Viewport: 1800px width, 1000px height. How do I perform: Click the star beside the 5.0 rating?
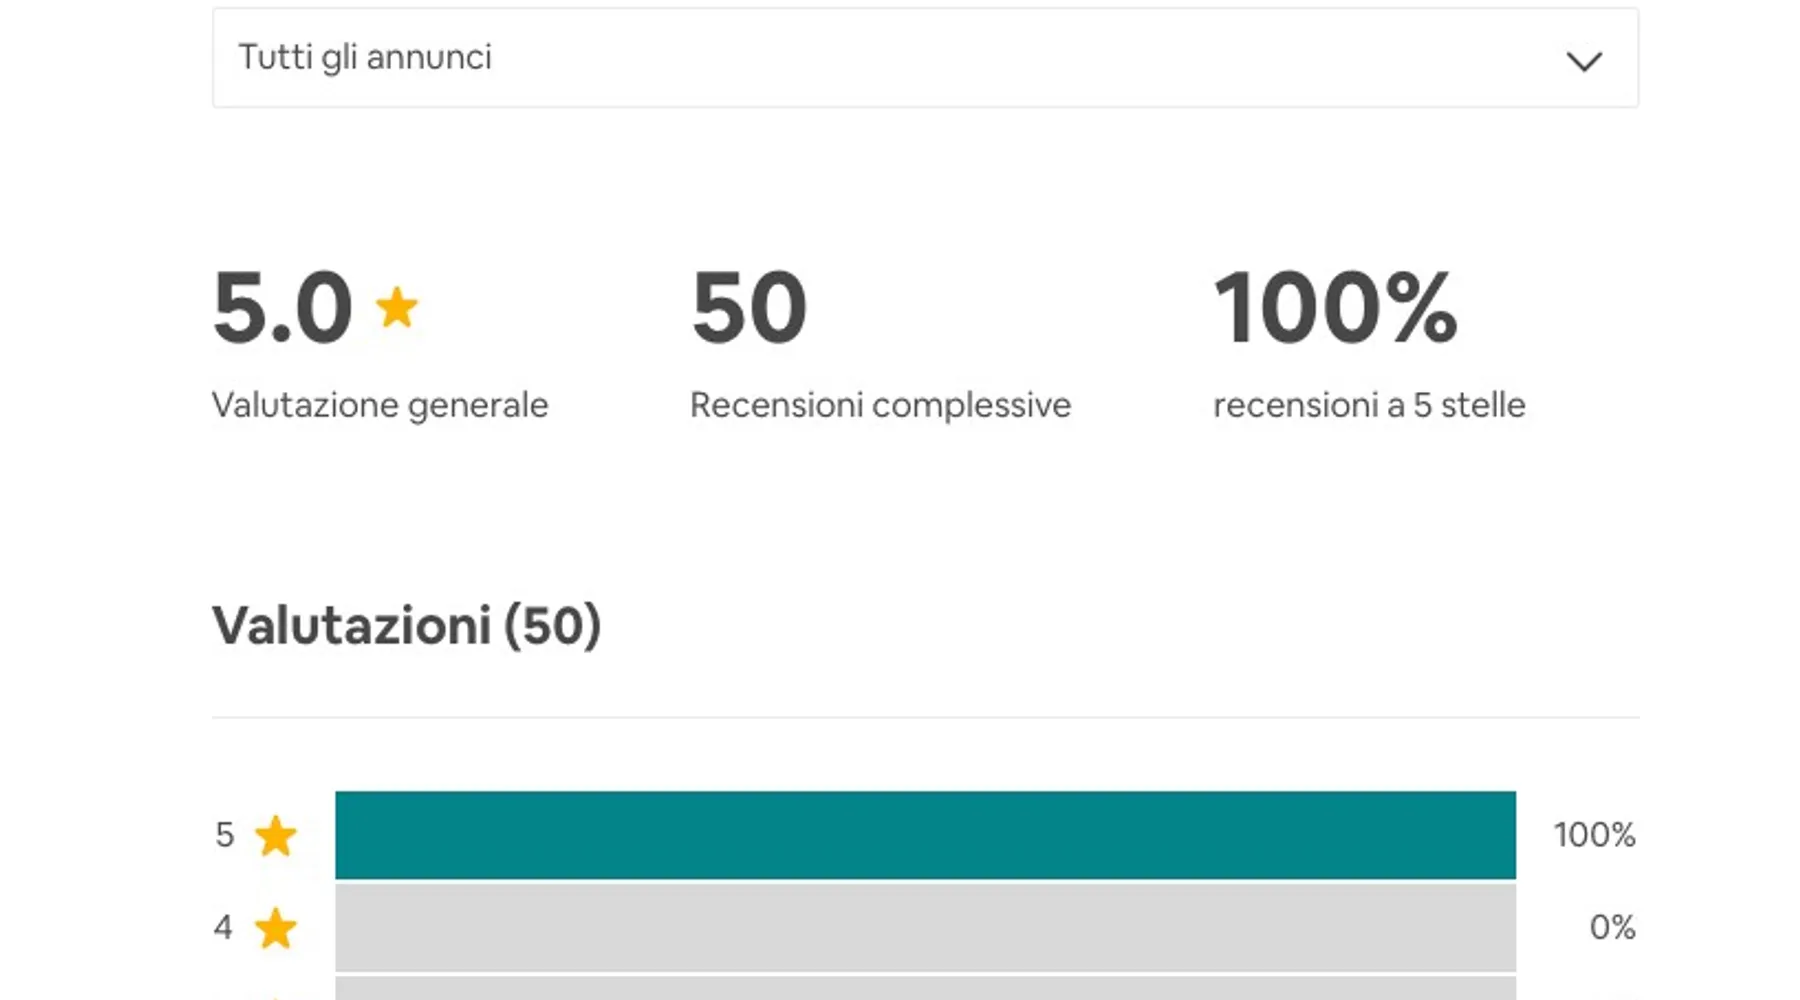(x=397, y=307)
